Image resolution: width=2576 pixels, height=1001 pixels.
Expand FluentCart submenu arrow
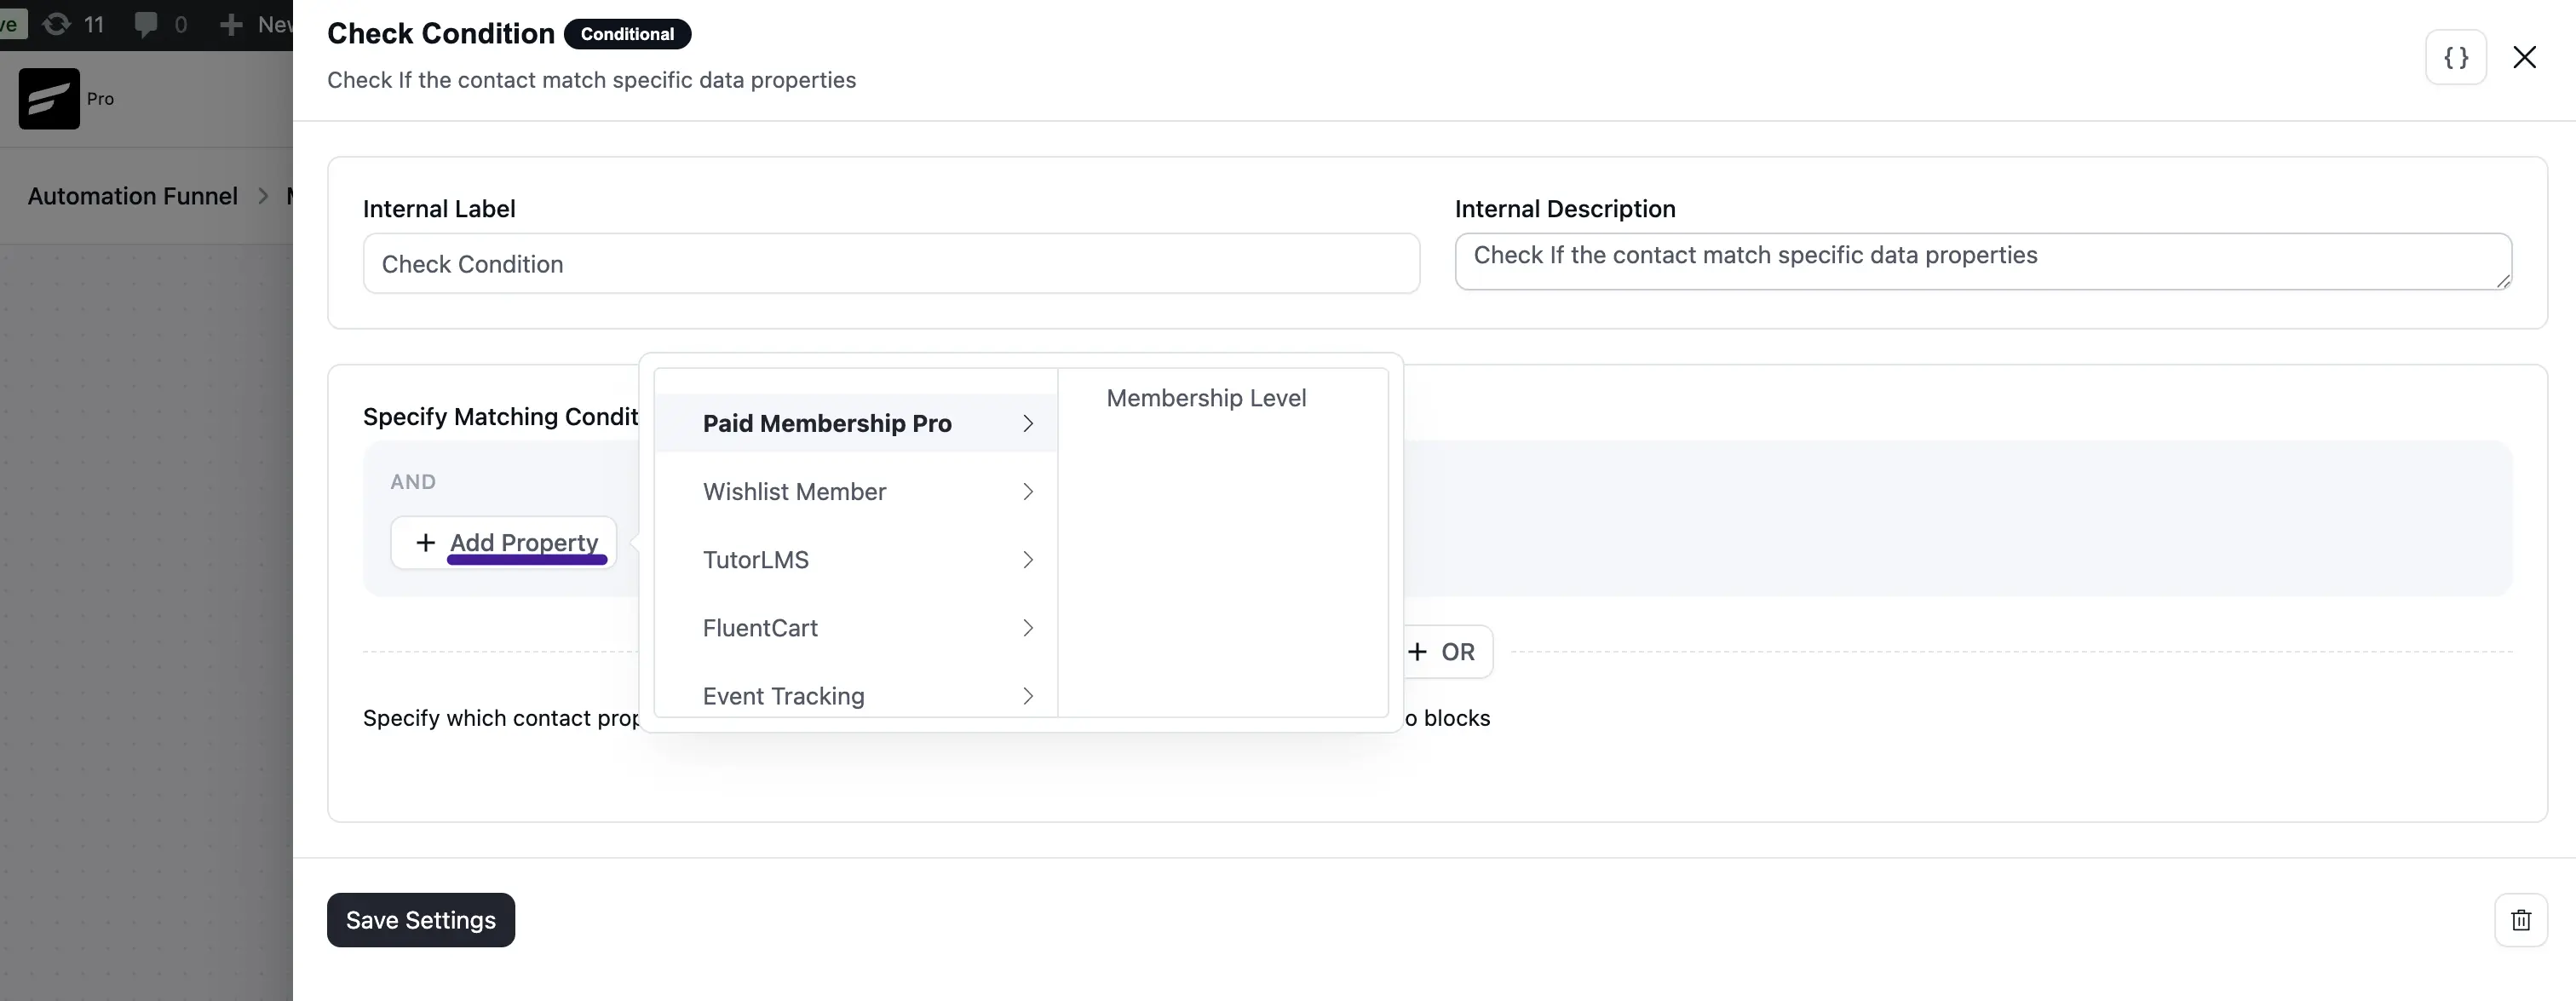[1027, 628]
